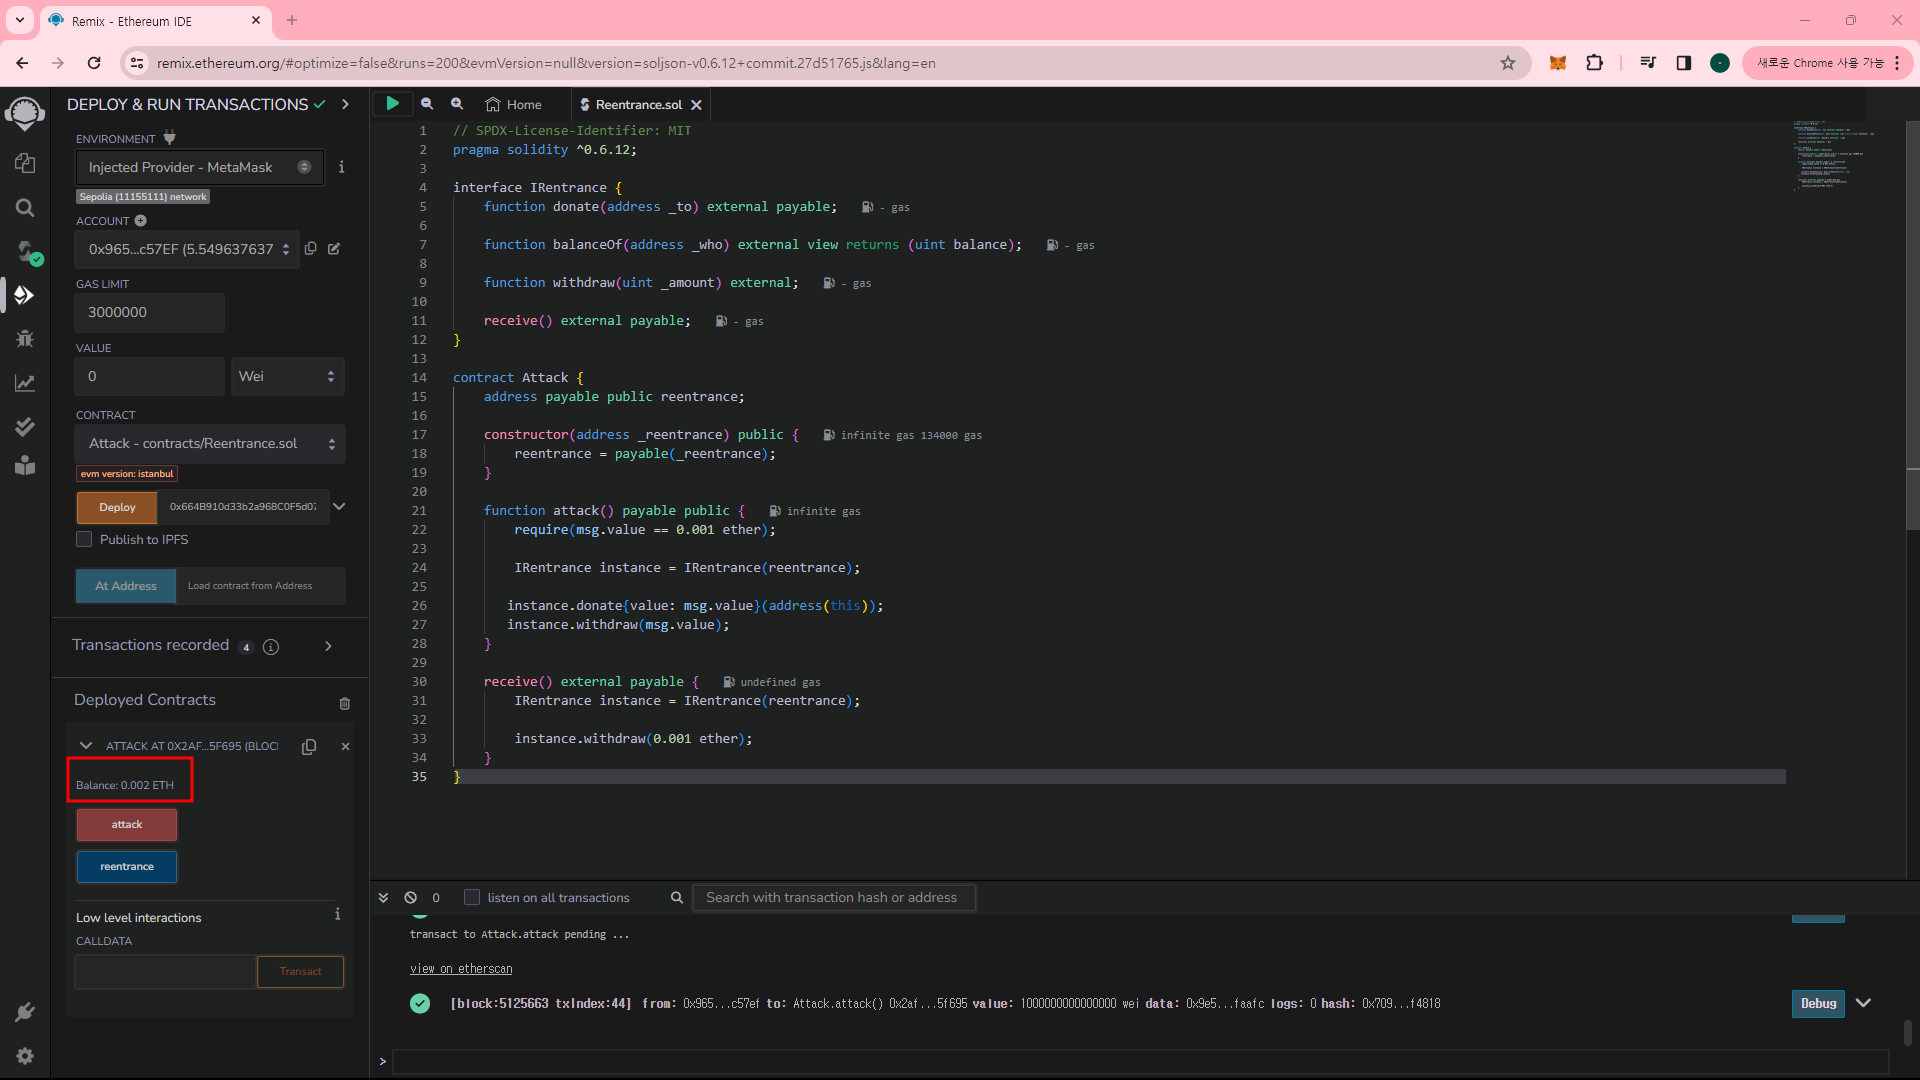1920x1080 pixels.
Task: Zoom out the editor font
Action: pos(427,103)
